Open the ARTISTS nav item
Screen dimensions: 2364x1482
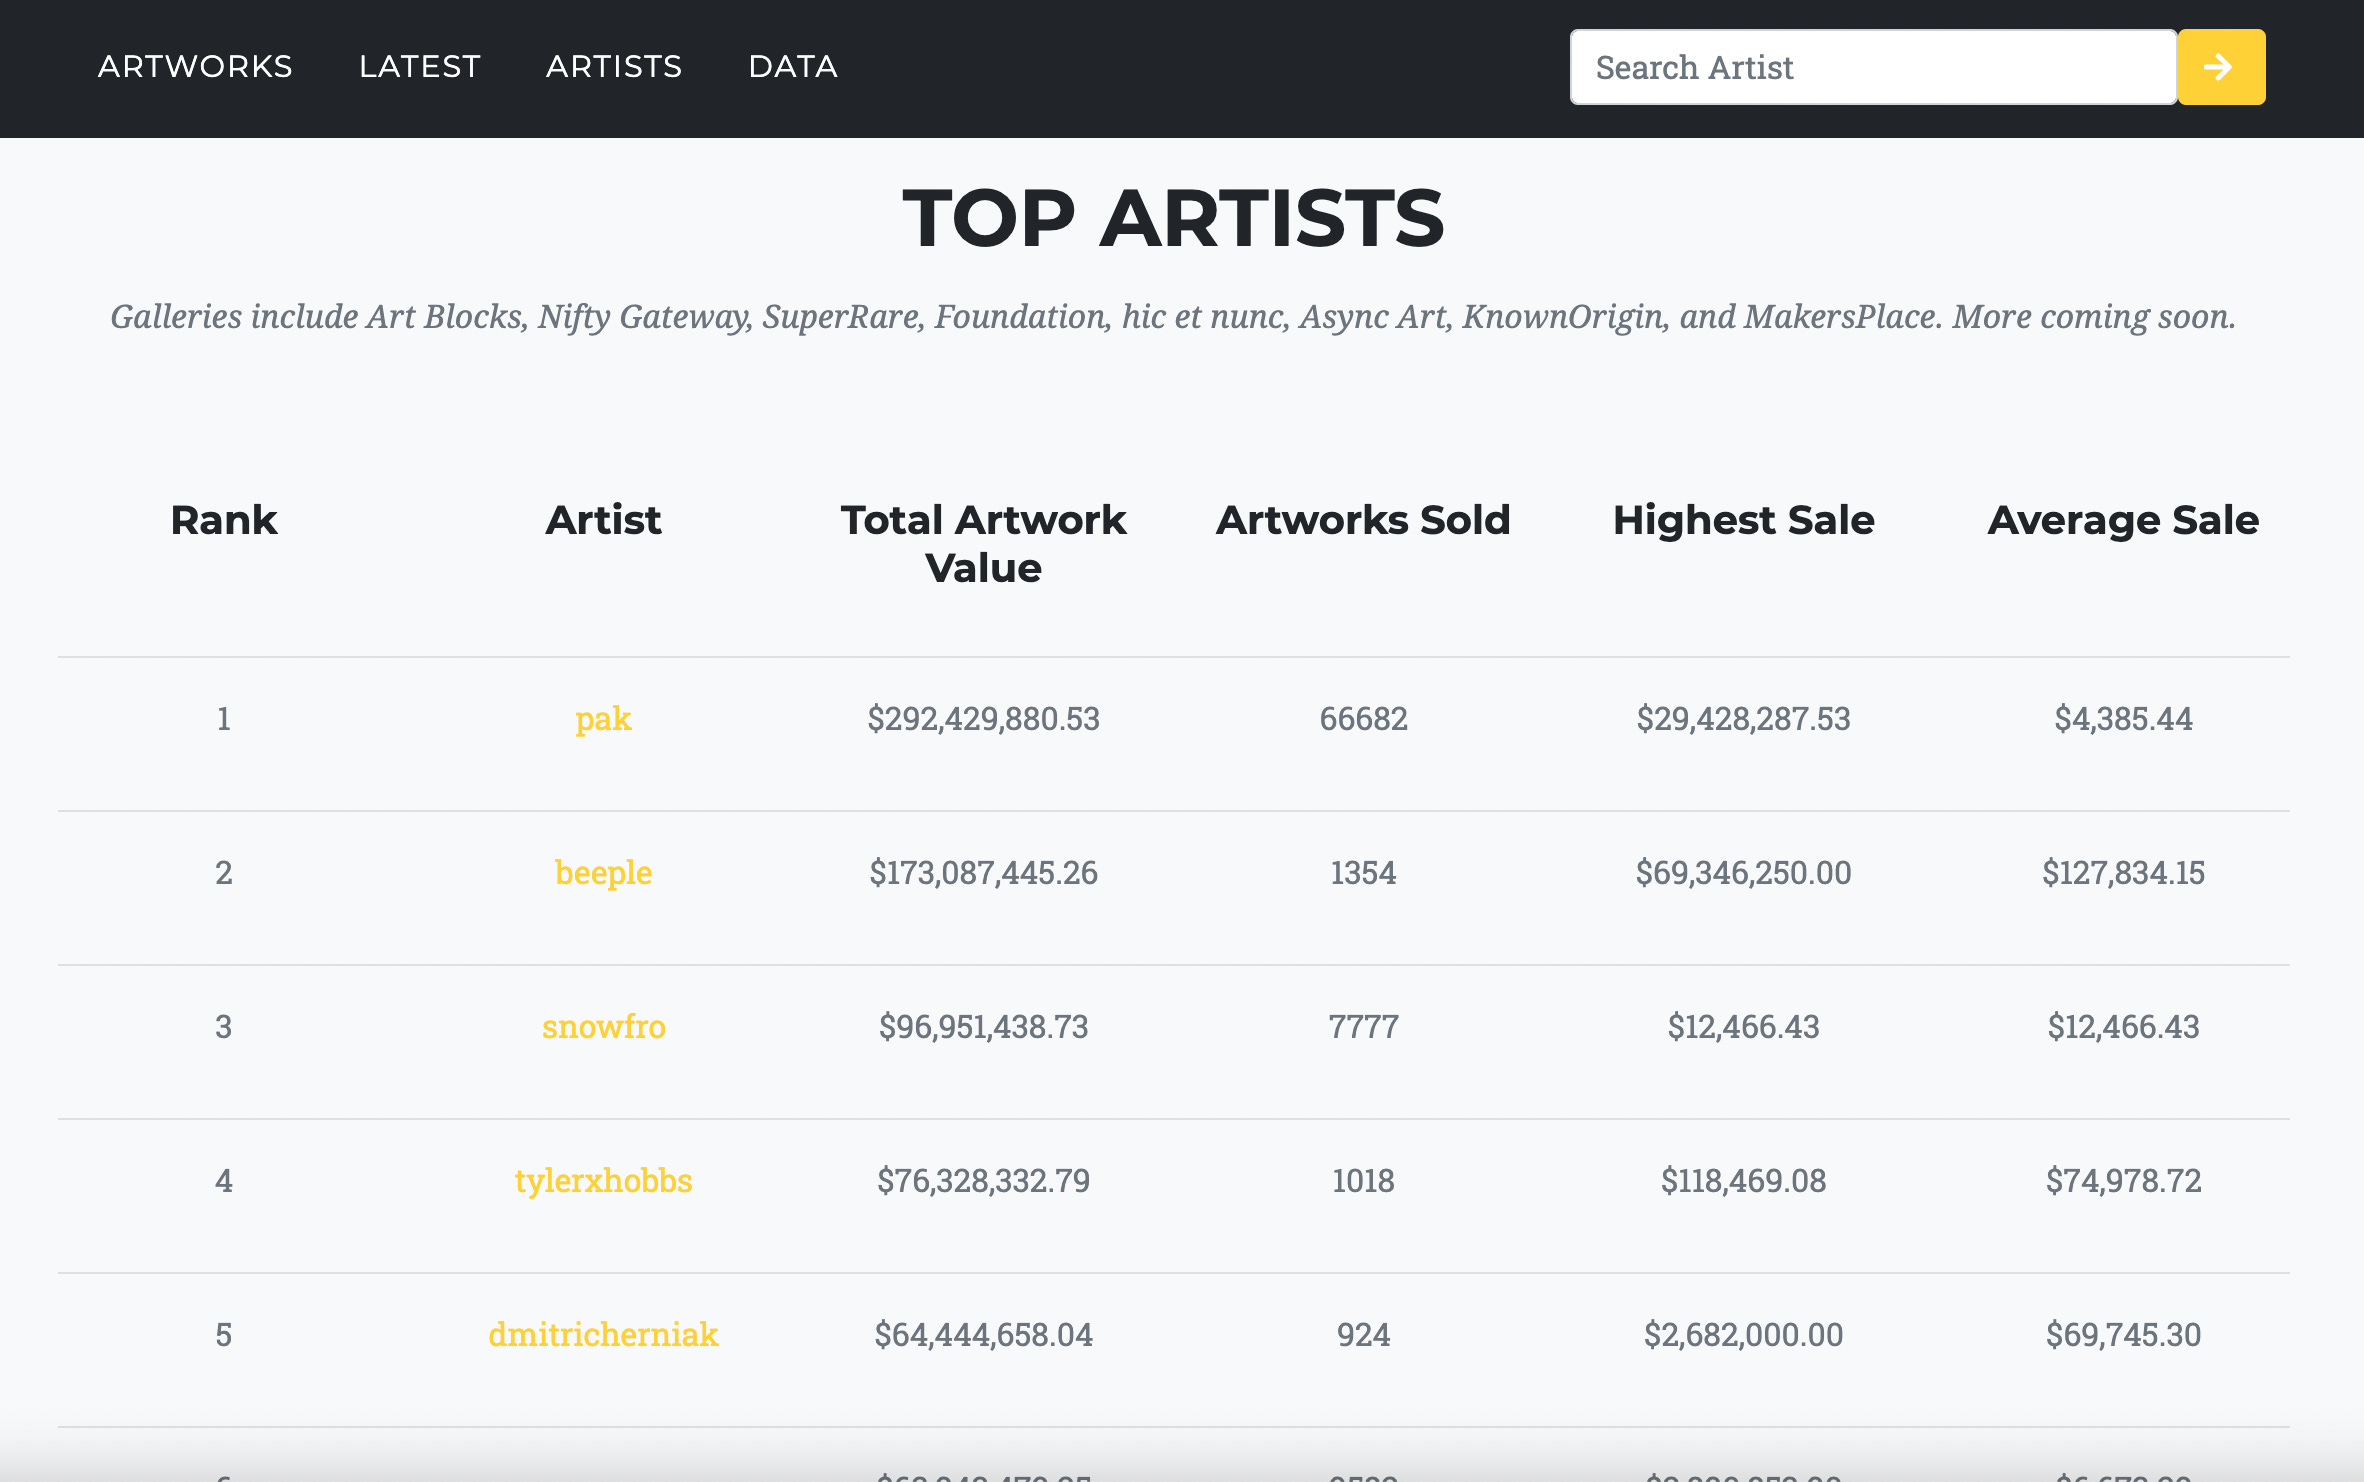tap(614, 67)
